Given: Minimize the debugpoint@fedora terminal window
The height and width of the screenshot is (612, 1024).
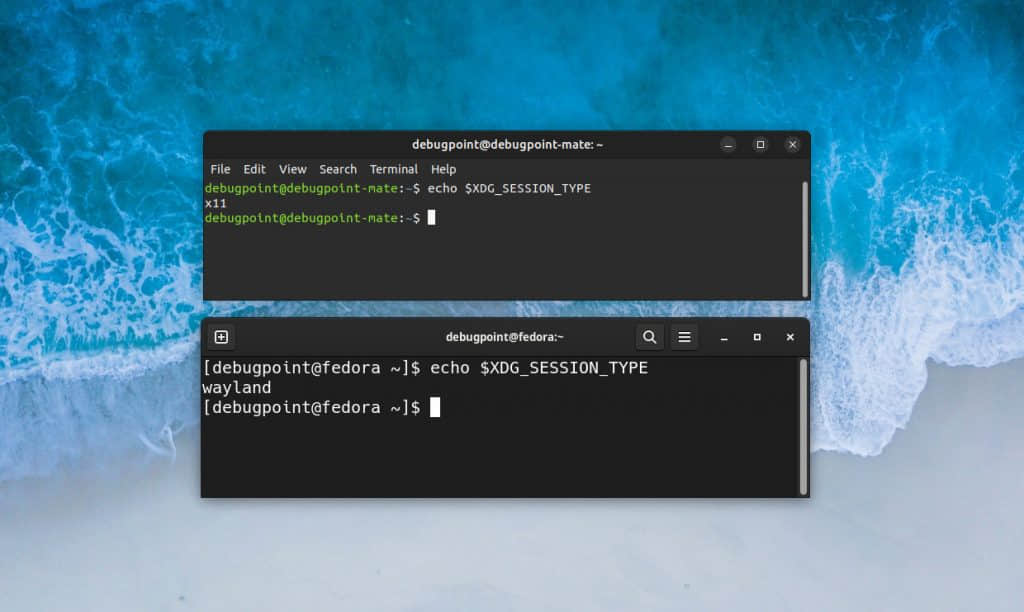Looking at the screenshot, I should (x=724, y=338).
